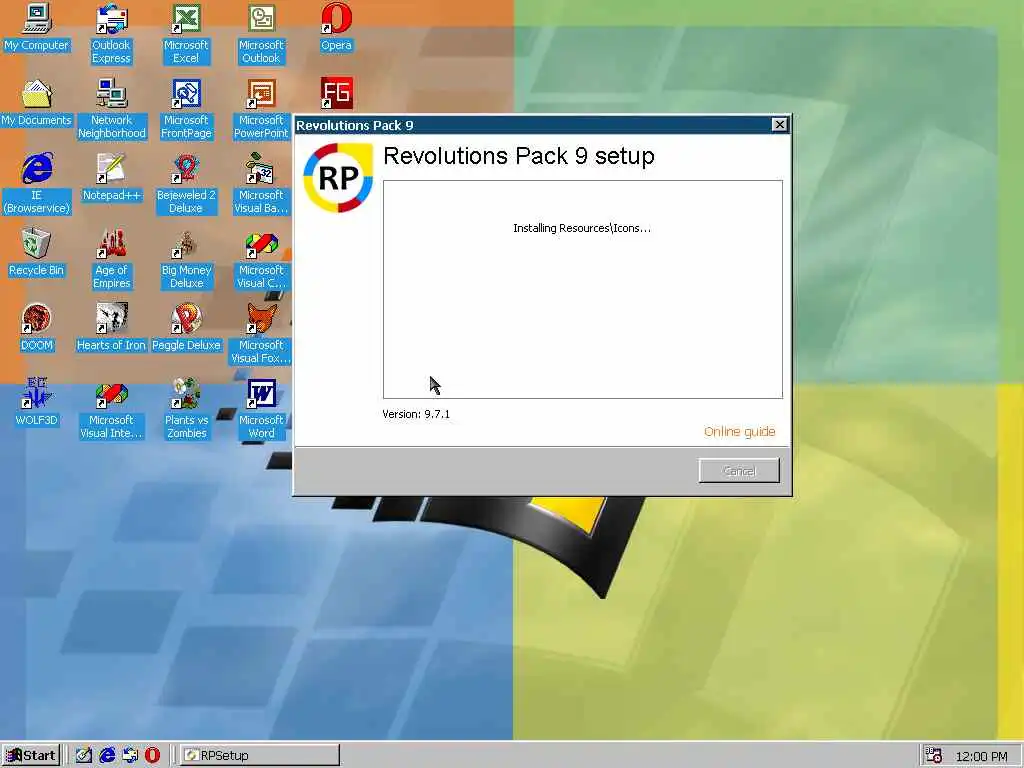Launch Outlook Express from quick launch

(130, 756)
